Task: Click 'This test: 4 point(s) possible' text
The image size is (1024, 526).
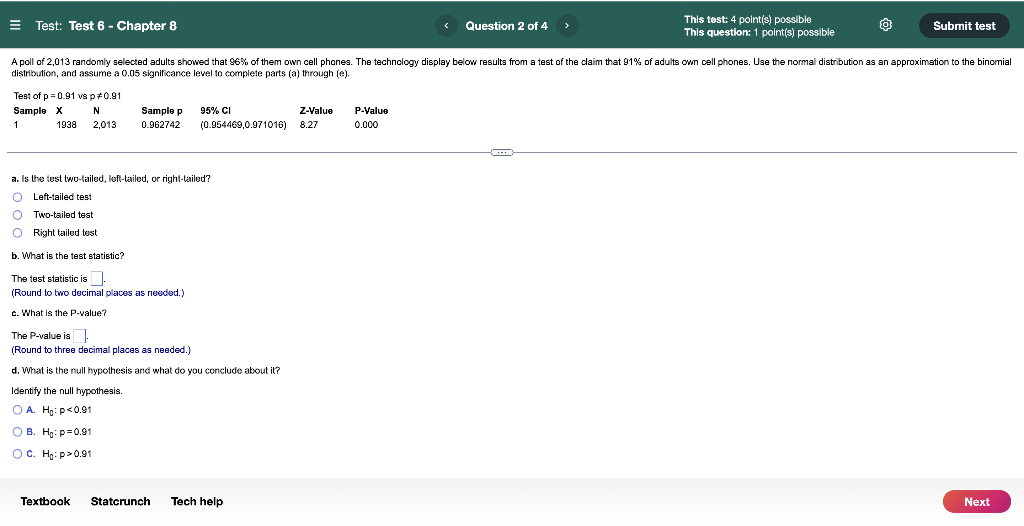Action: (748, 20)
